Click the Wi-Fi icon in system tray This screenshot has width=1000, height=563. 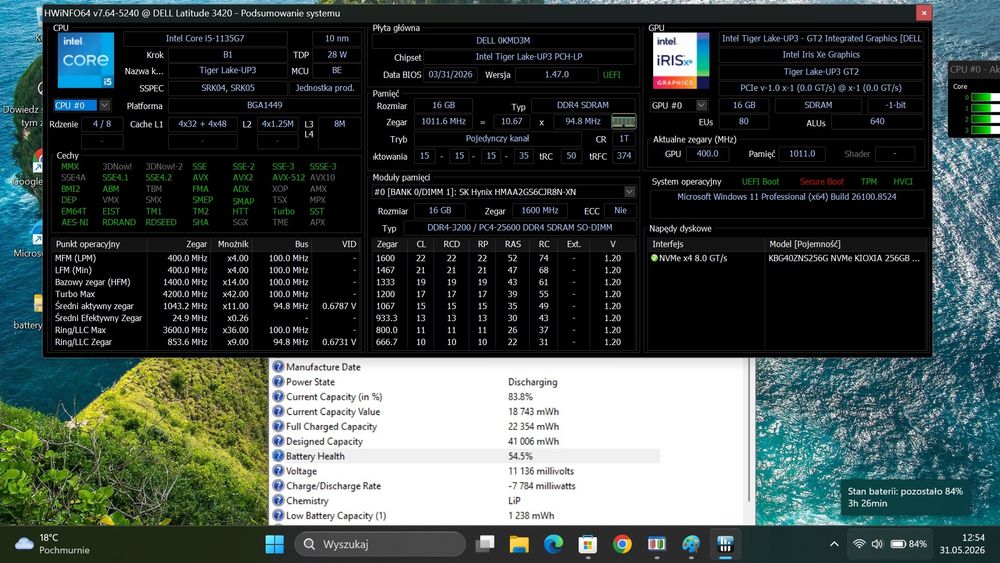point(859,544)
